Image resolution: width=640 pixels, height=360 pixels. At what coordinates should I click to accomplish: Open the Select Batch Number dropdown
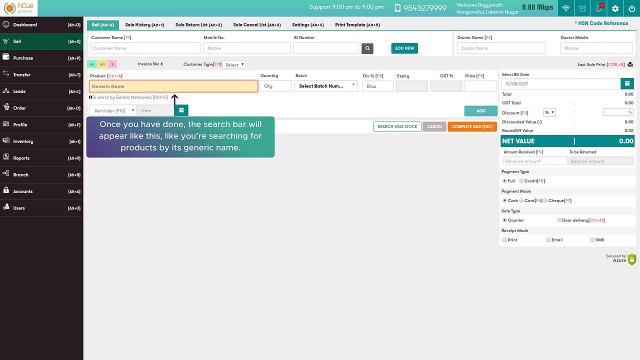pyautogui.click(x=326, y=86)
